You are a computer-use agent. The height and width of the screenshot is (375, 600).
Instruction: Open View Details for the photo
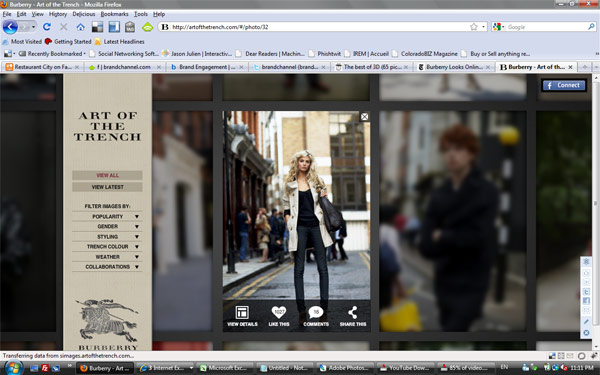pyautogui.click(x=242, y=316)
